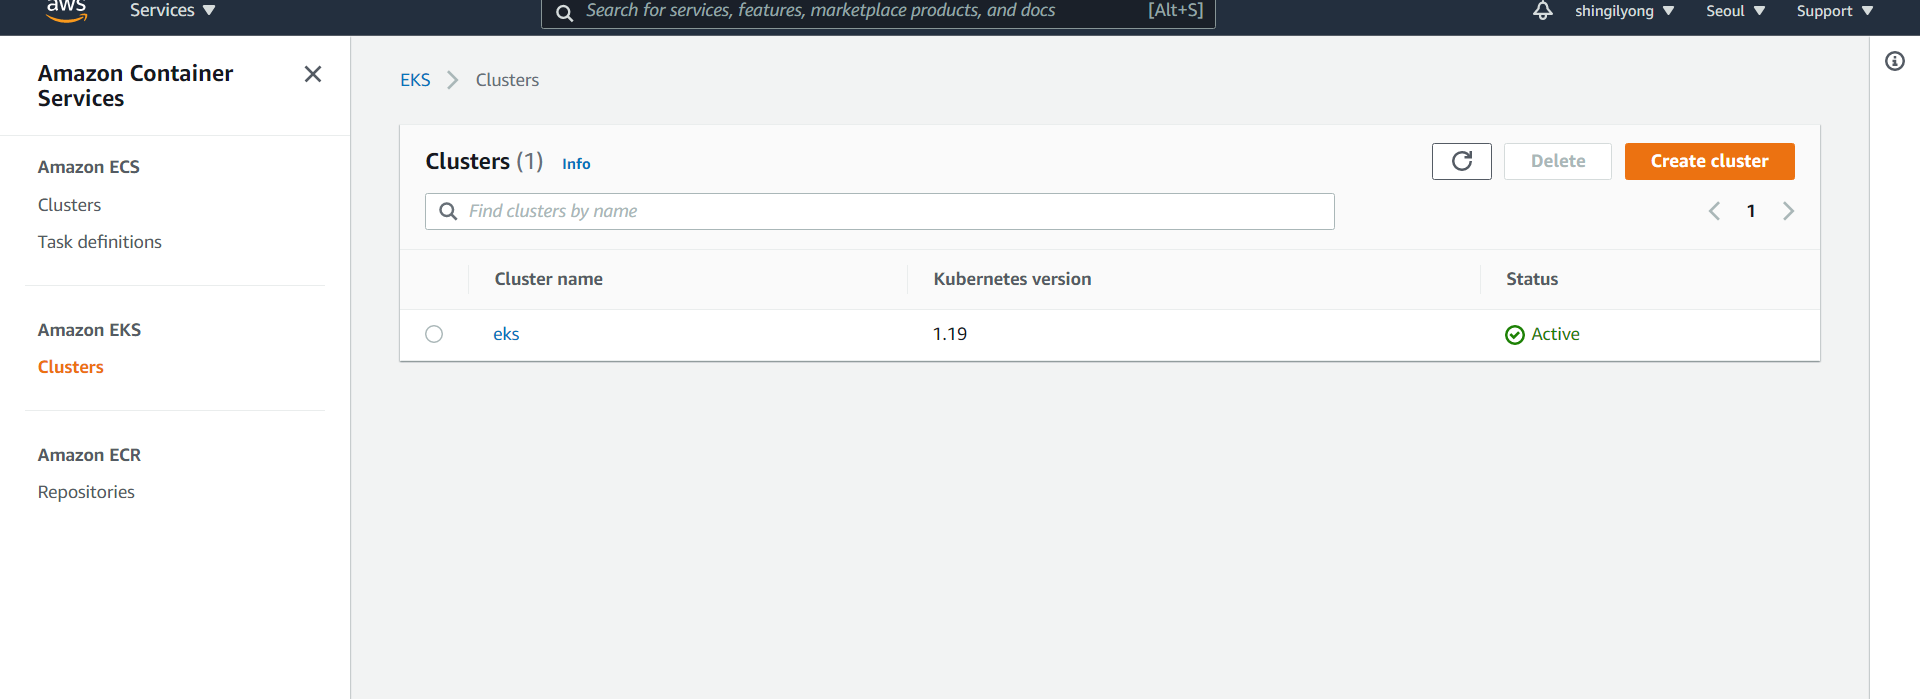Viewport: 1920px width, 699px height.
Task: Click the Kubernetes version column header
Action: click(1012, 279)
